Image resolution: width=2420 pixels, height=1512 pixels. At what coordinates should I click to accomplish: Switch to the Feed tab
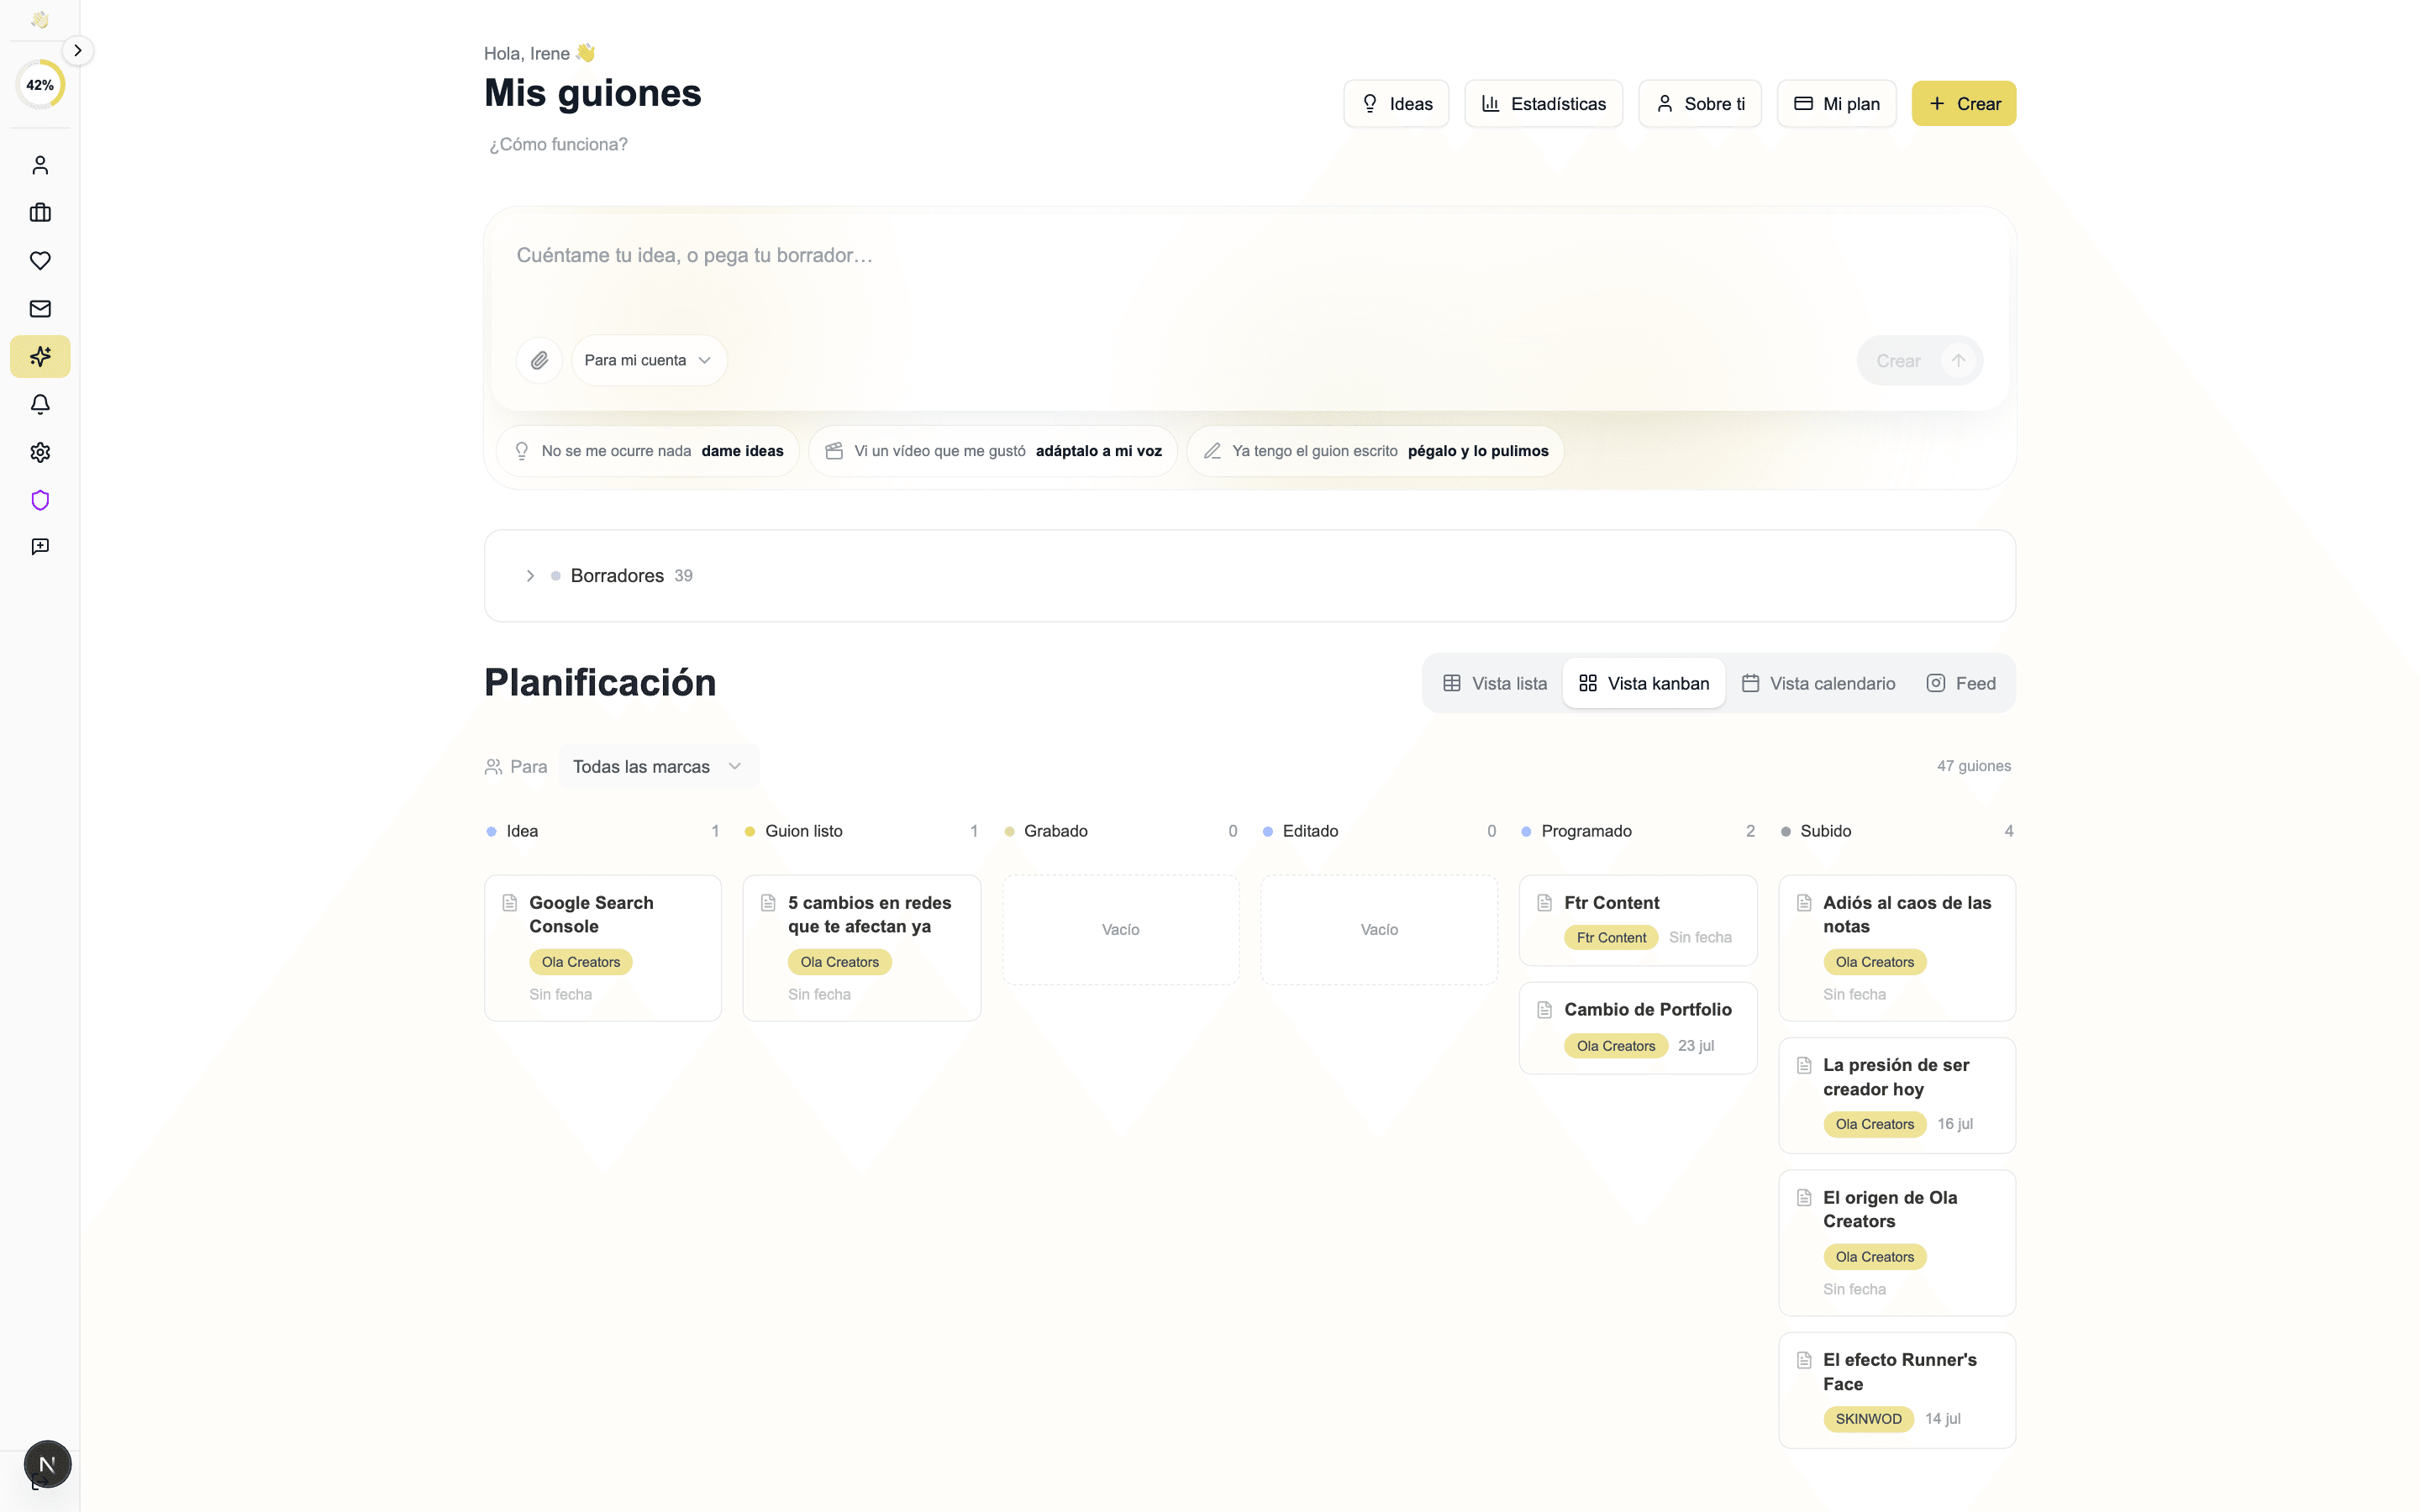click(1961, 683)
